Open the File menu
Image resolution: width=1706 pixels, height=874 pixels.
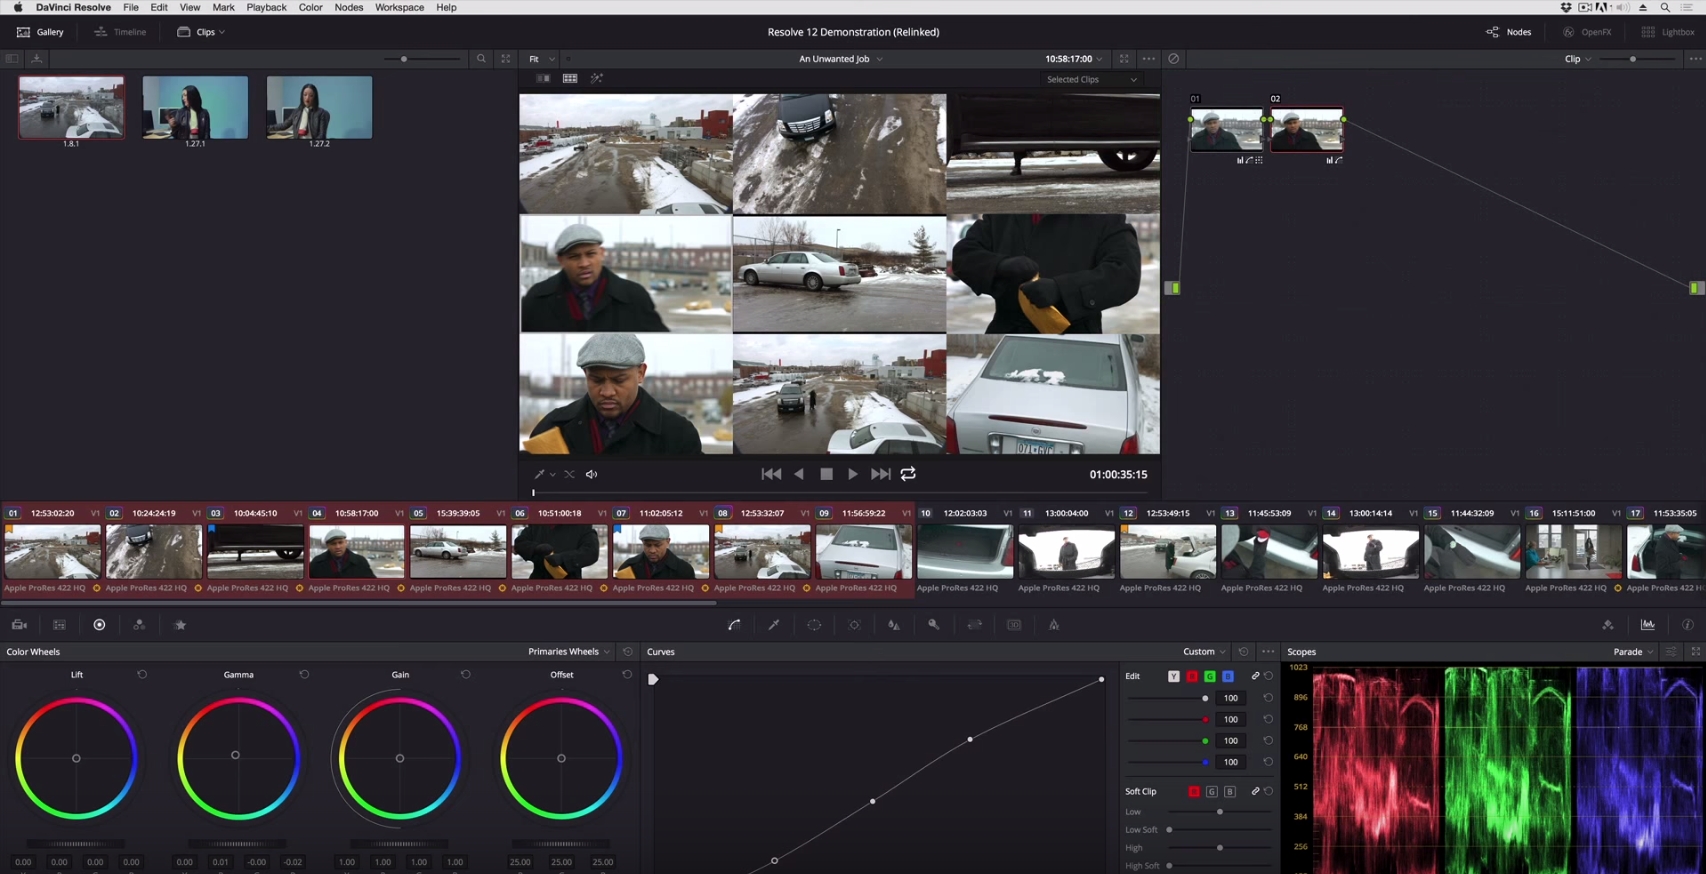(131, 7)
